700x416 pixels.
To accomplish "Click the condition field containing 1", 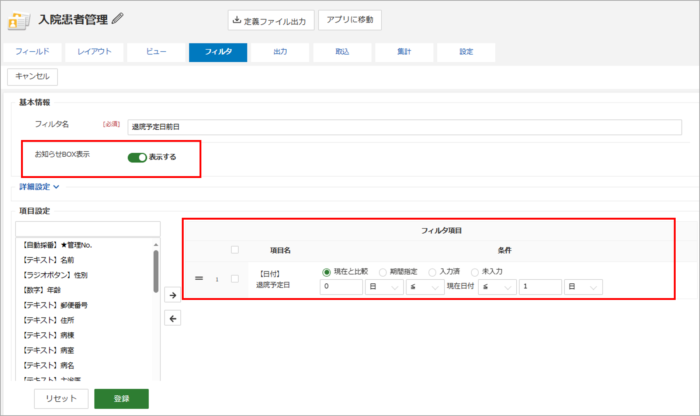I will tap(540, 287).
